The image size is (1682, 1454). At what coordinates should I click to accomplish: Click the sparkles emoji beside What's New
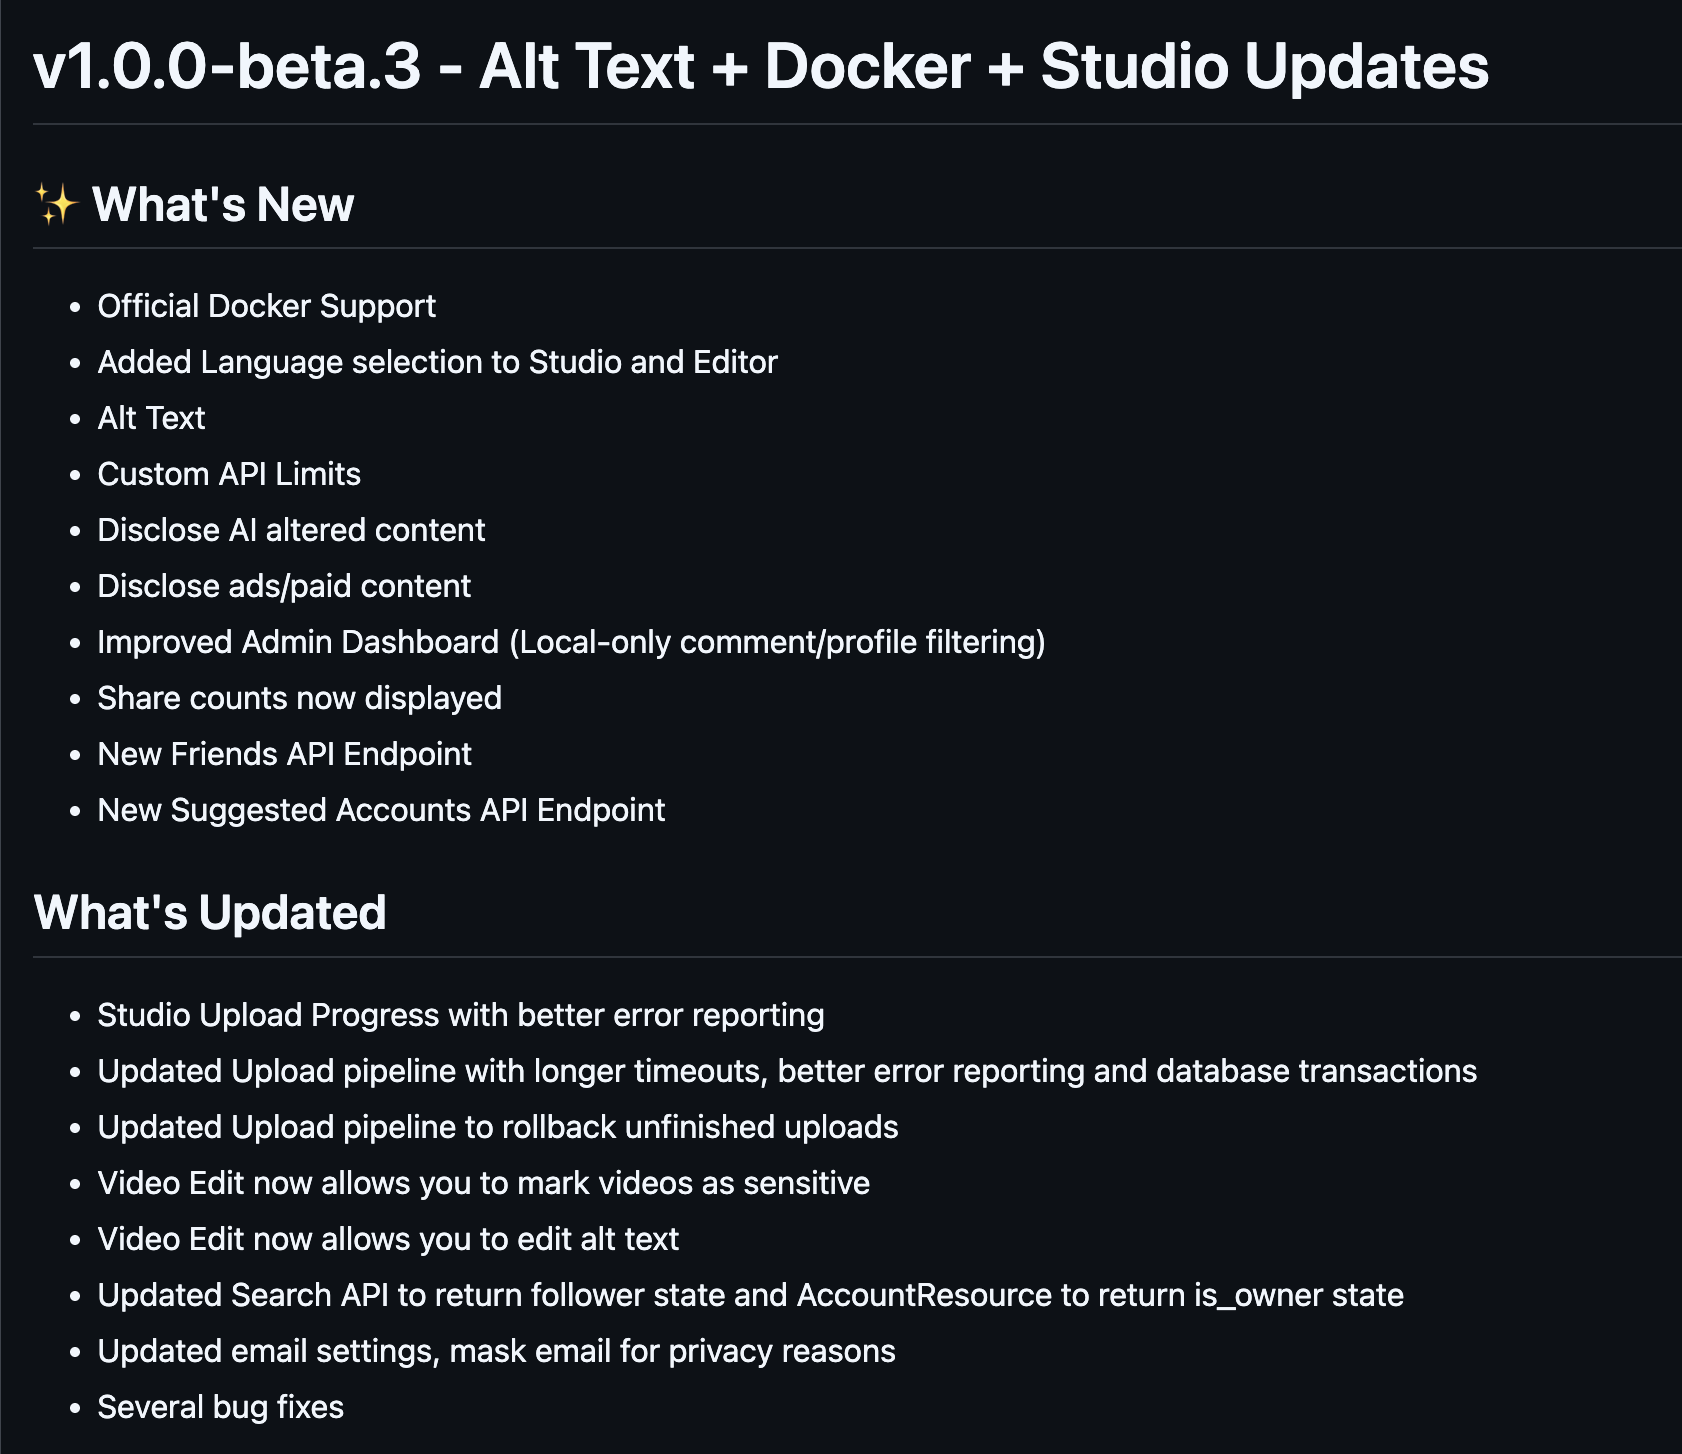tap(56, 204)
